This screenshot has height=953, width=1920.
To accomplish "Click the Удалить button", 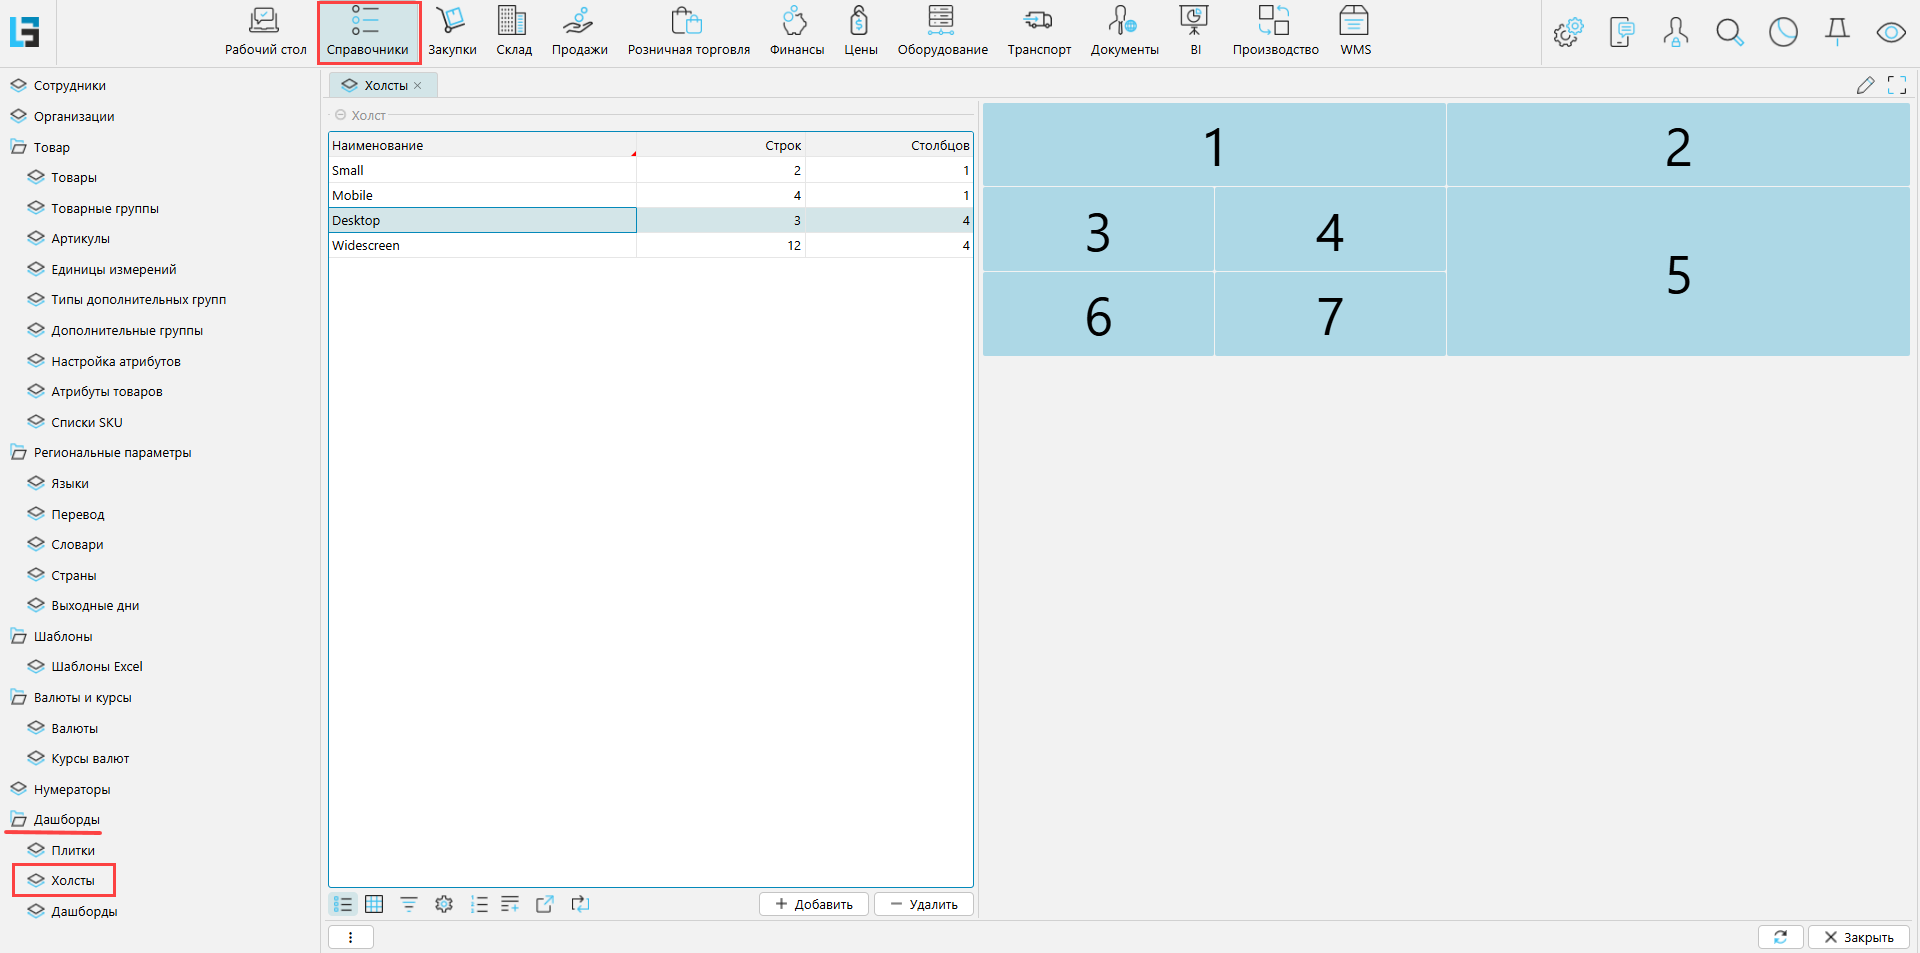I will pyautogui.click(x=924, y=904).
